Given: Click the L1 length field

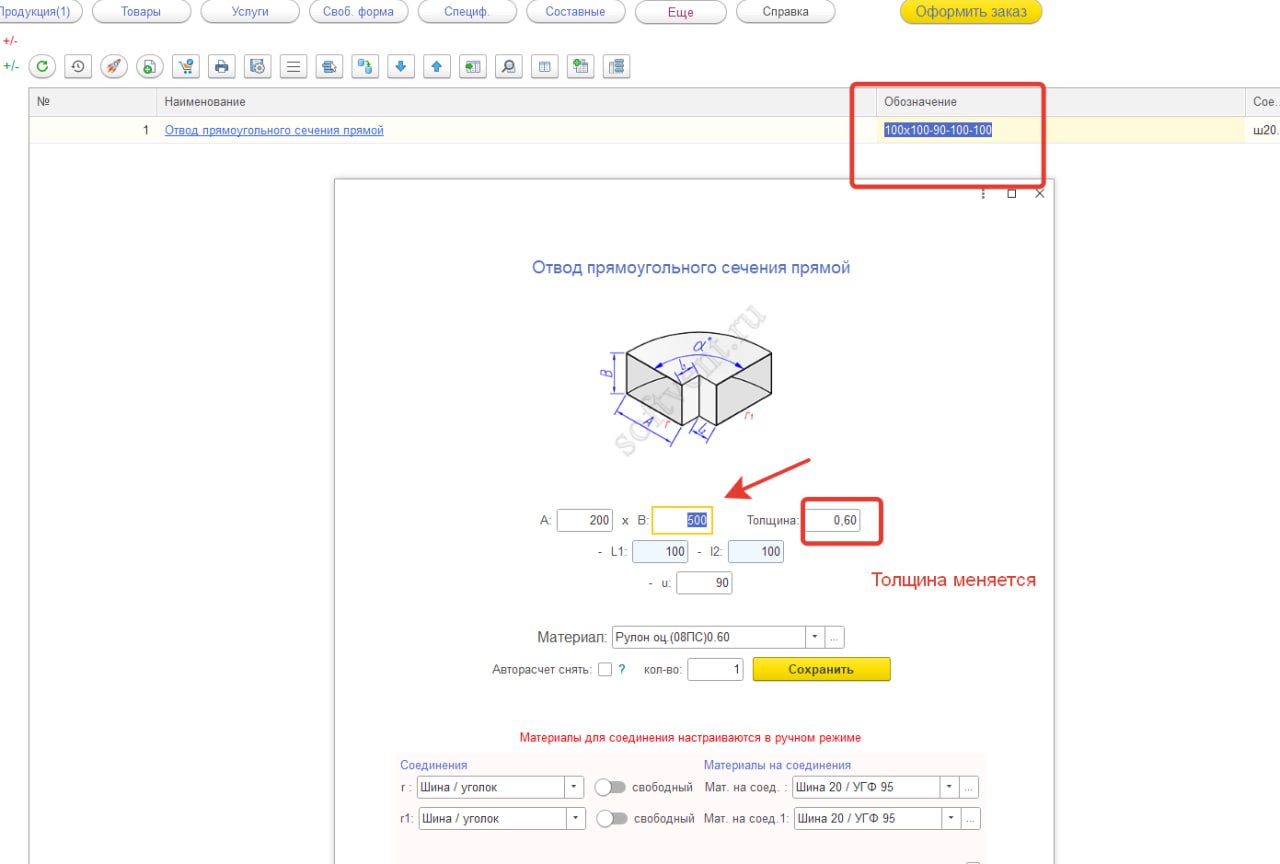Looking at the screenshot, I should click(660, 552).
